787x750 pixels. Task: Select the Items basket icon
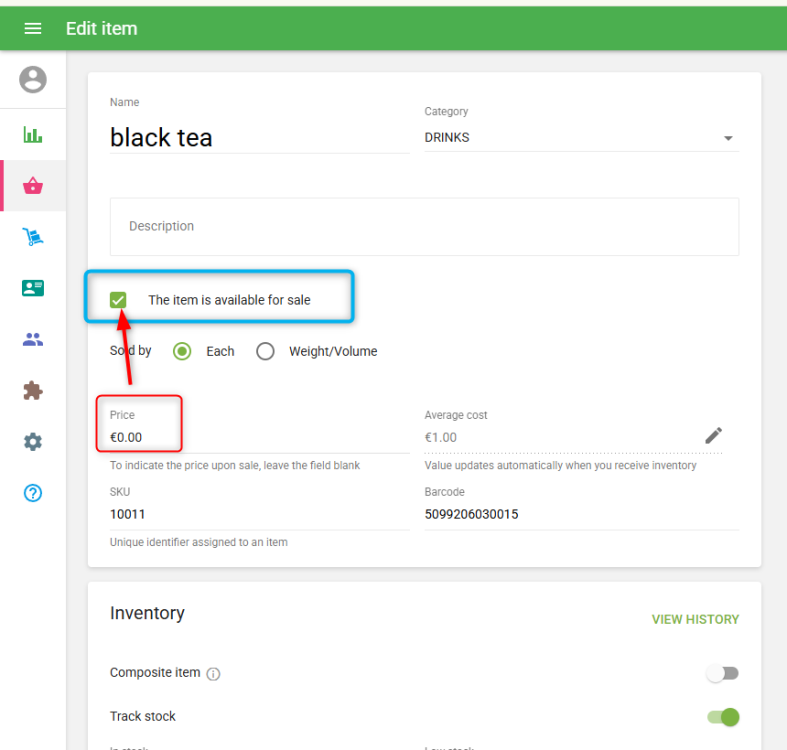(33, 186)
